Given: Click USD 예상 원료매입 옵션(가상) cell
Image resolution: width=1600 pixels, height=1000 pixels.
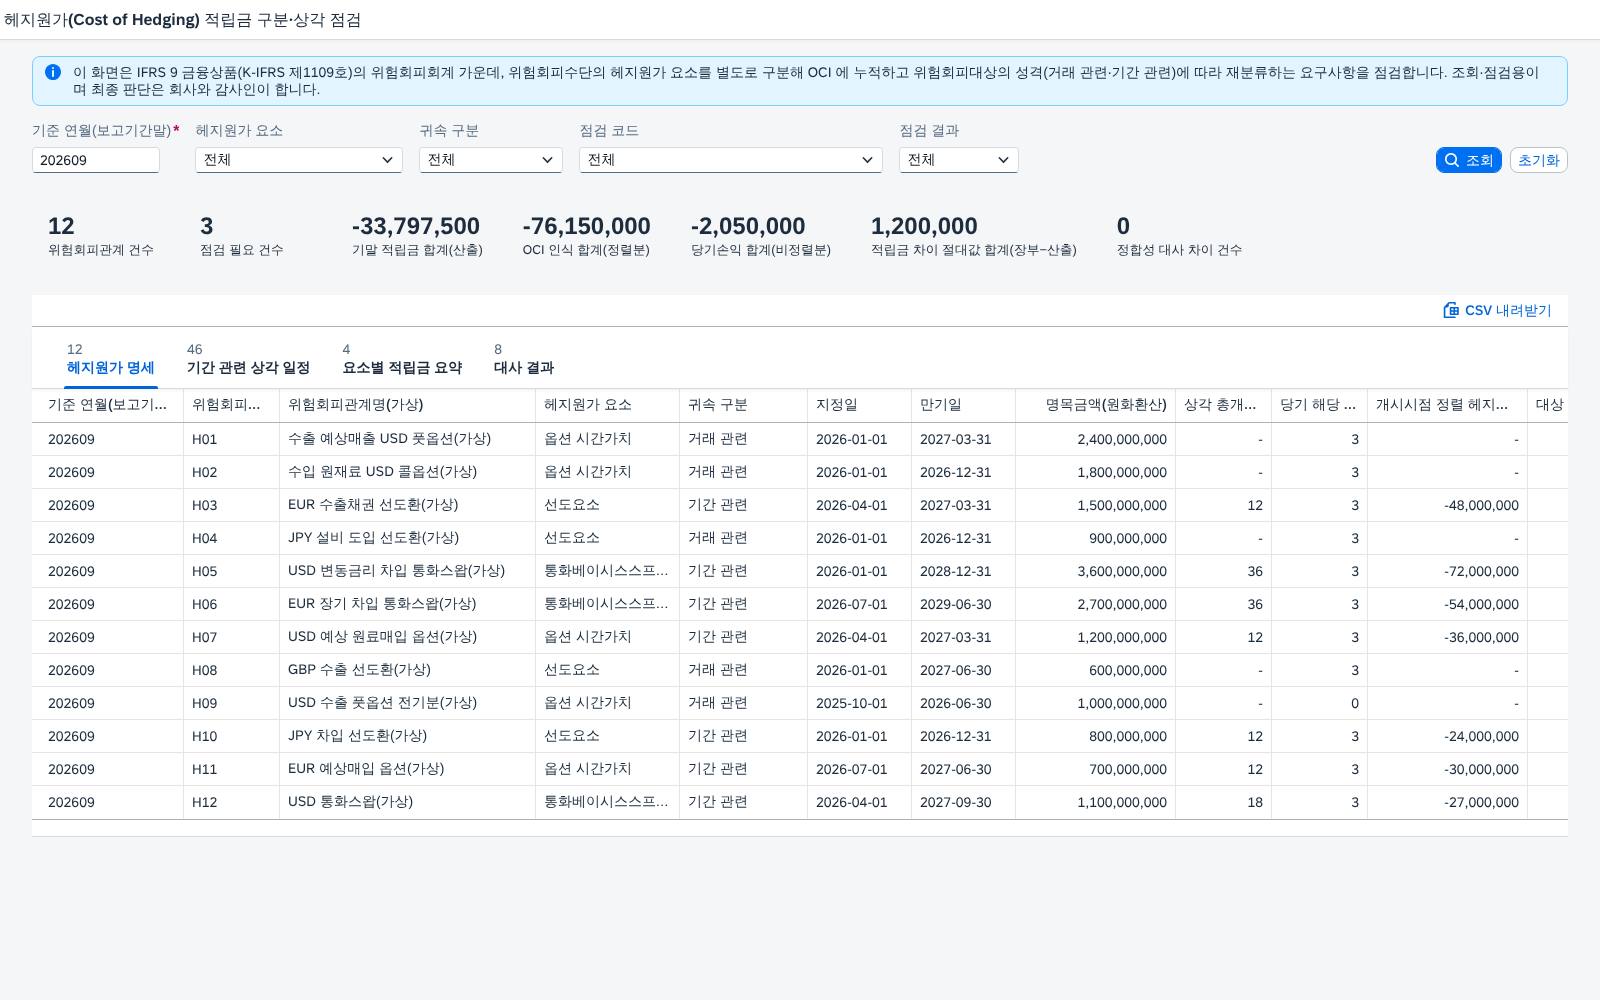Looking at the screenshot, I should click(407, 637).
